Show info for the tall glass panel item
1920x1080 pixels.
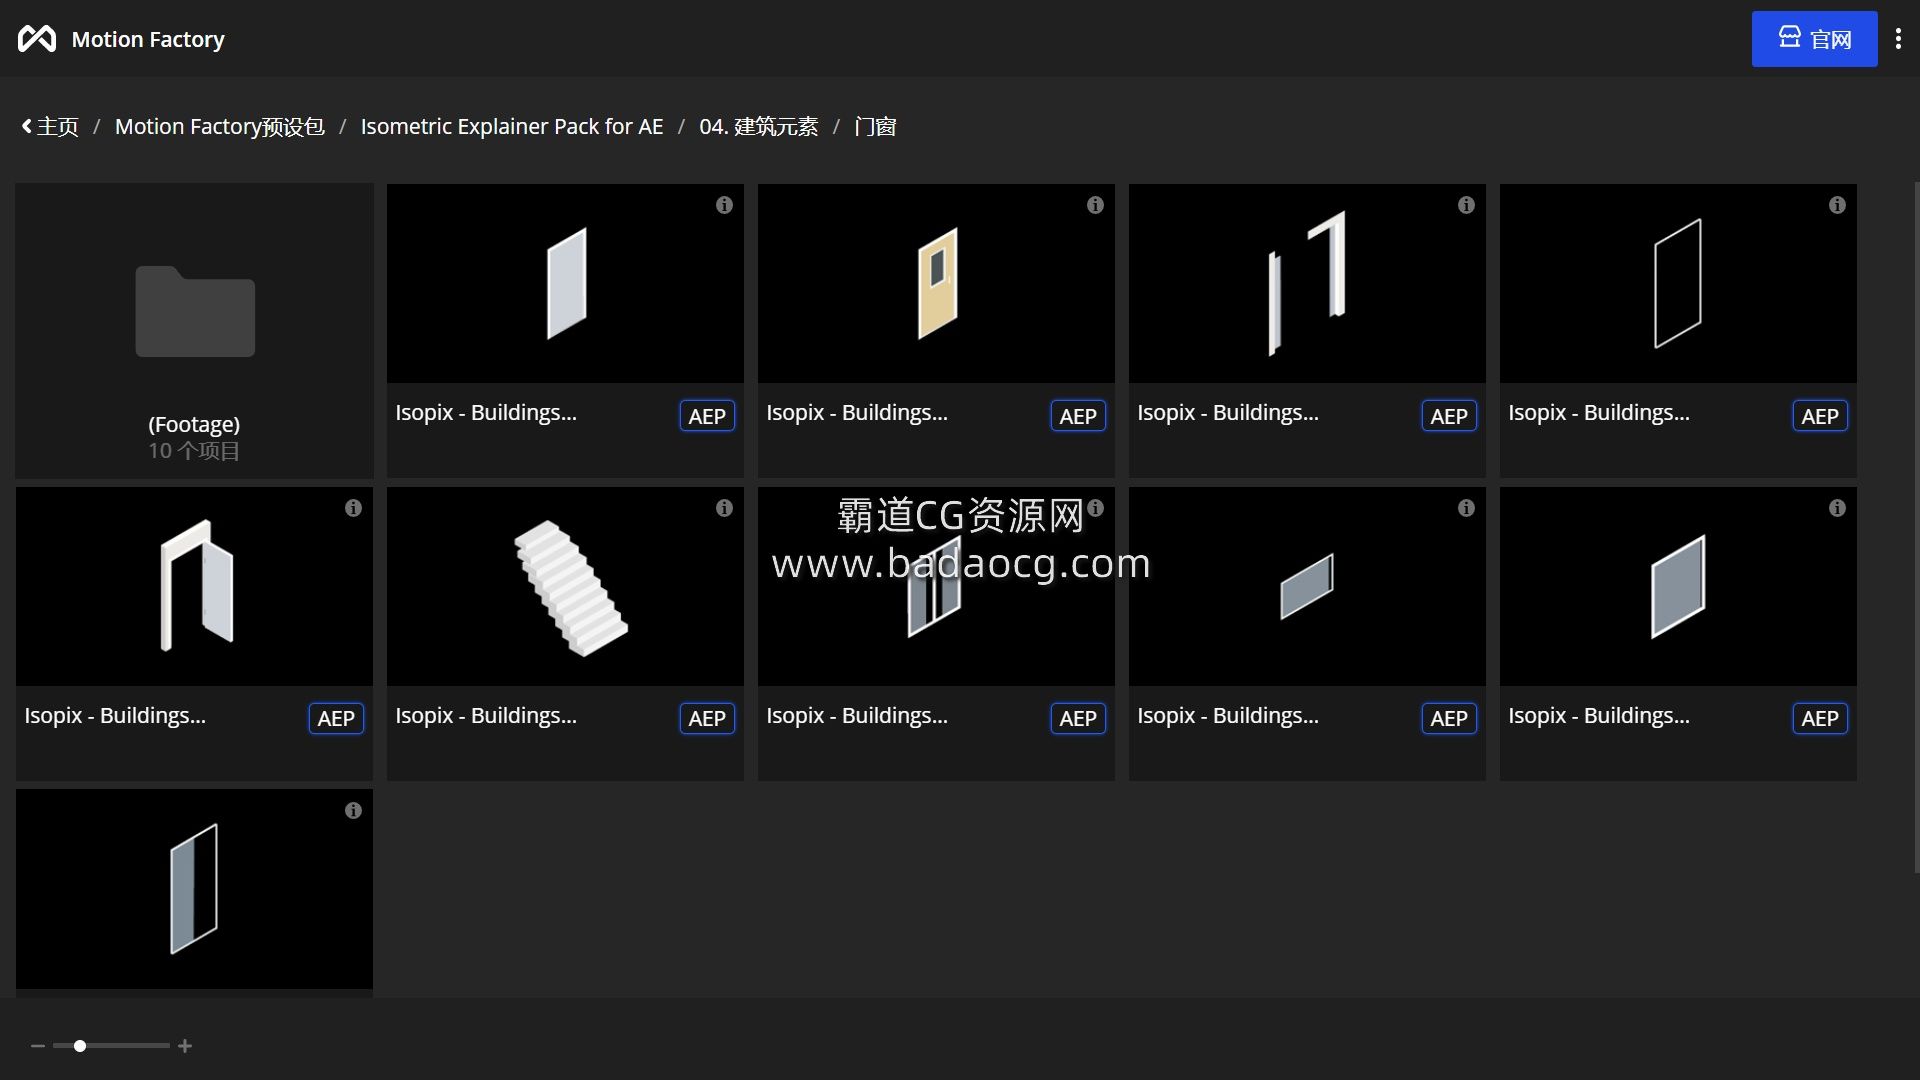(x=353, y=811)
